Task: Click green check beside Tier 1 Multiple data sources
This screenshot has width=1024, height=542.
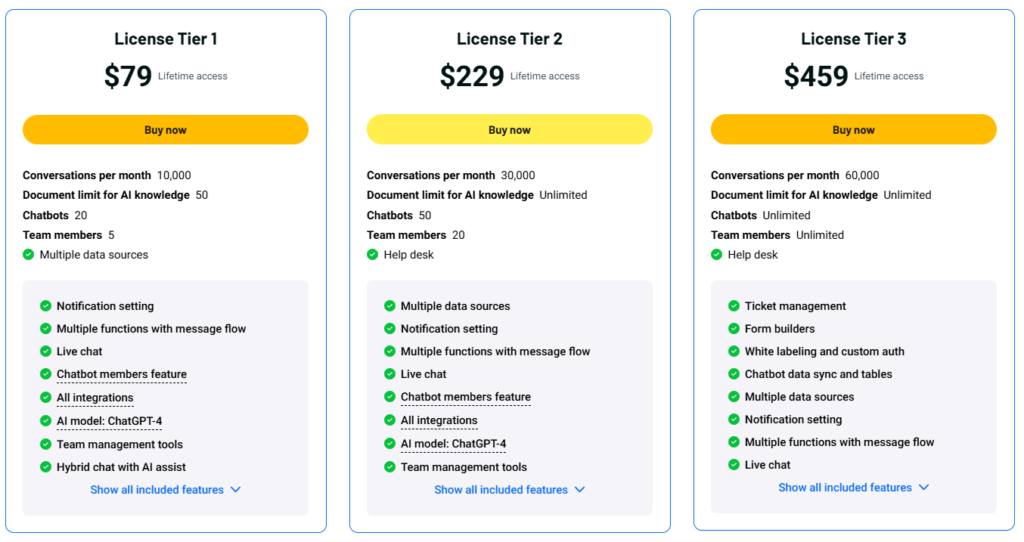Action: 28,255
